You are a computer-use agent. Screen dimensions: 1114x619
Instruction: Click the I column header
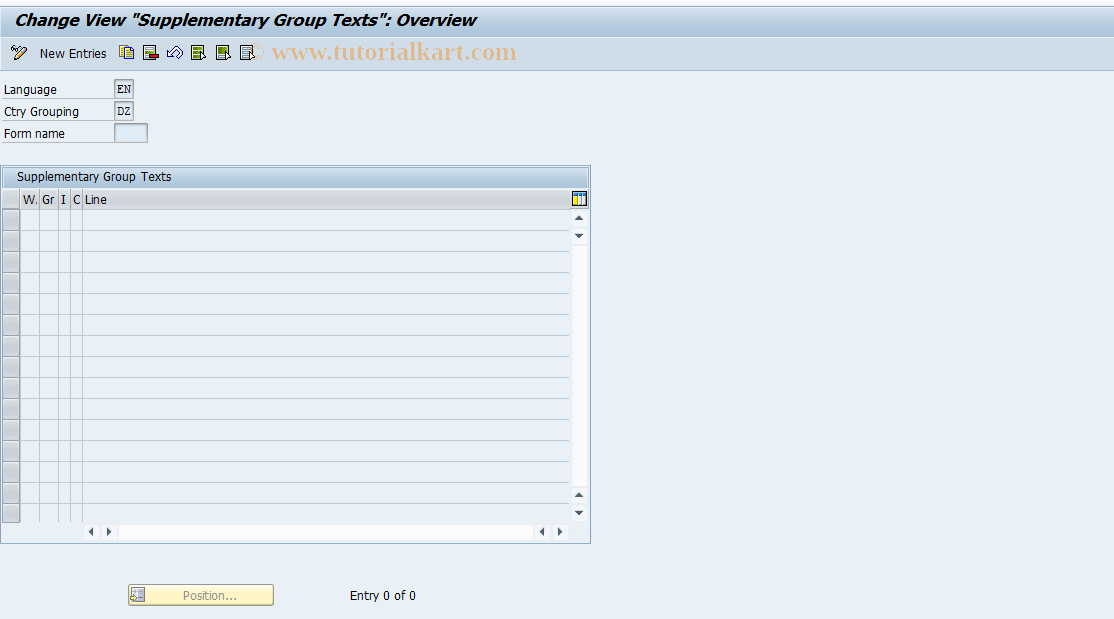click(x=64, y=200)
